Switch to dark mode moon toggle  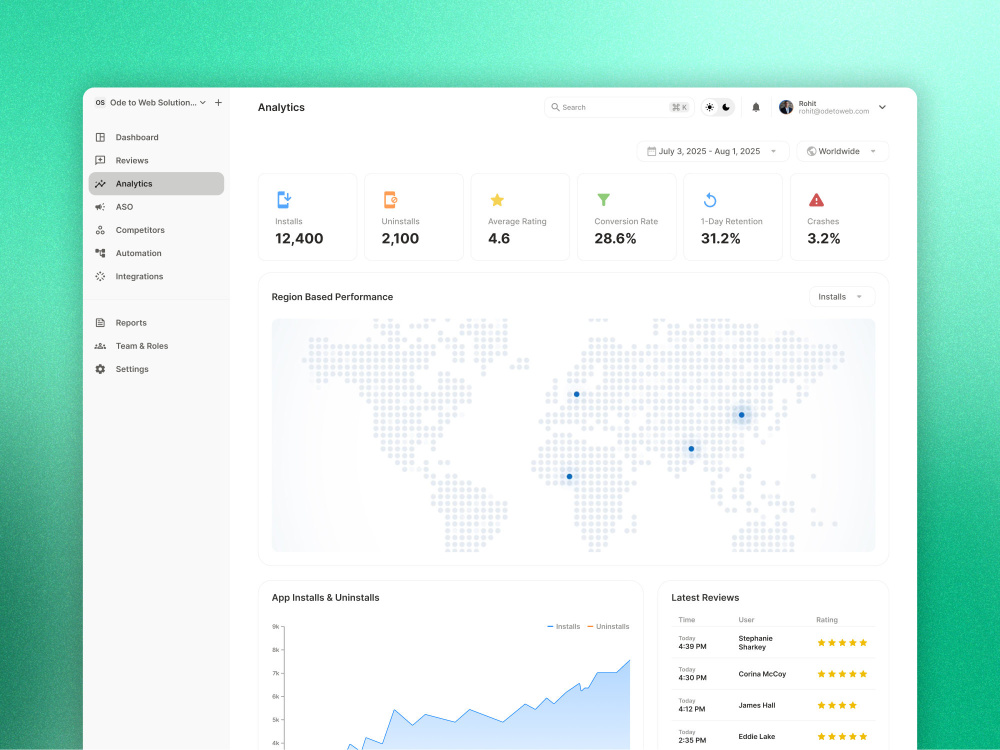coord(726,107)
